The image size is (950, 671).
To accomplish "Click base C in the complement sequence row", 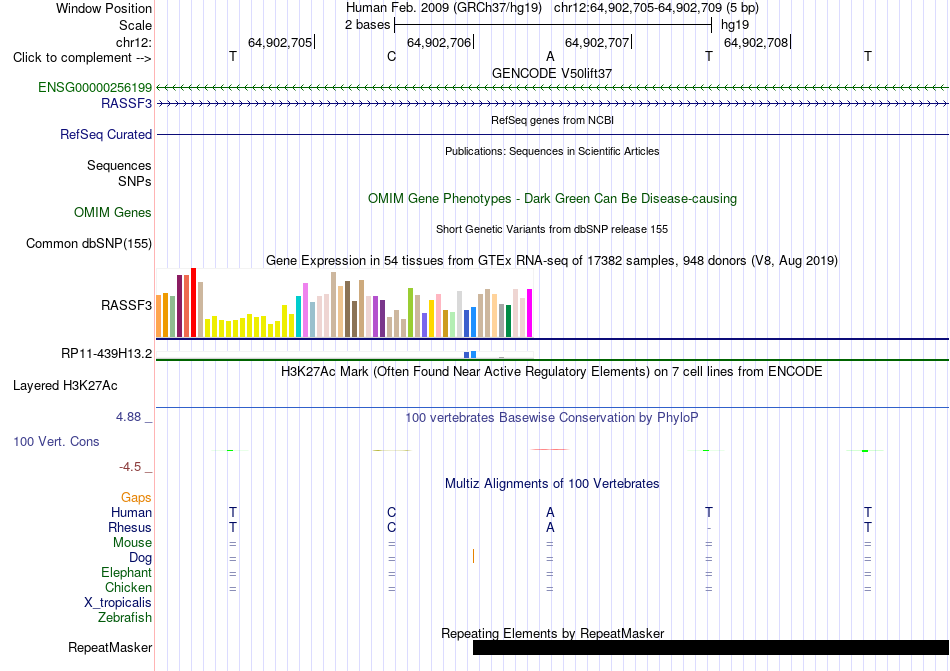I will [x=391, y=56].
